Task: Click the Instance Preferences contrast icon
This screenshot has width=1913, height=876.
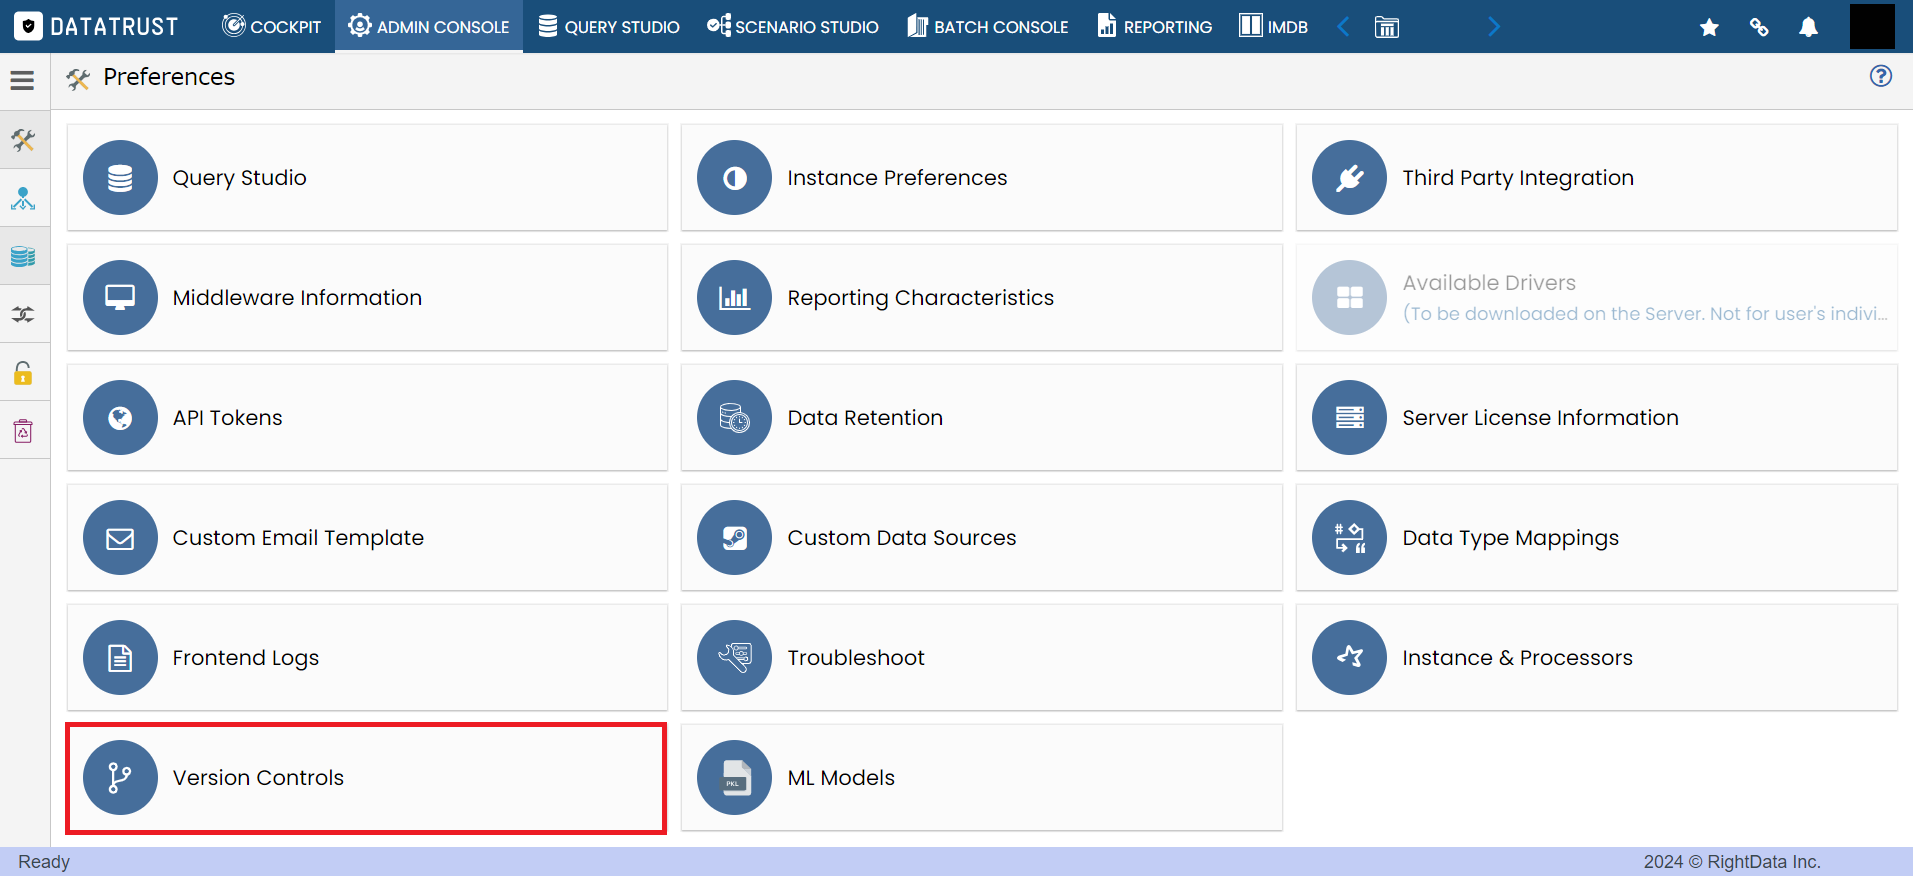Action: pyautogui.click(x=735, y=178)
